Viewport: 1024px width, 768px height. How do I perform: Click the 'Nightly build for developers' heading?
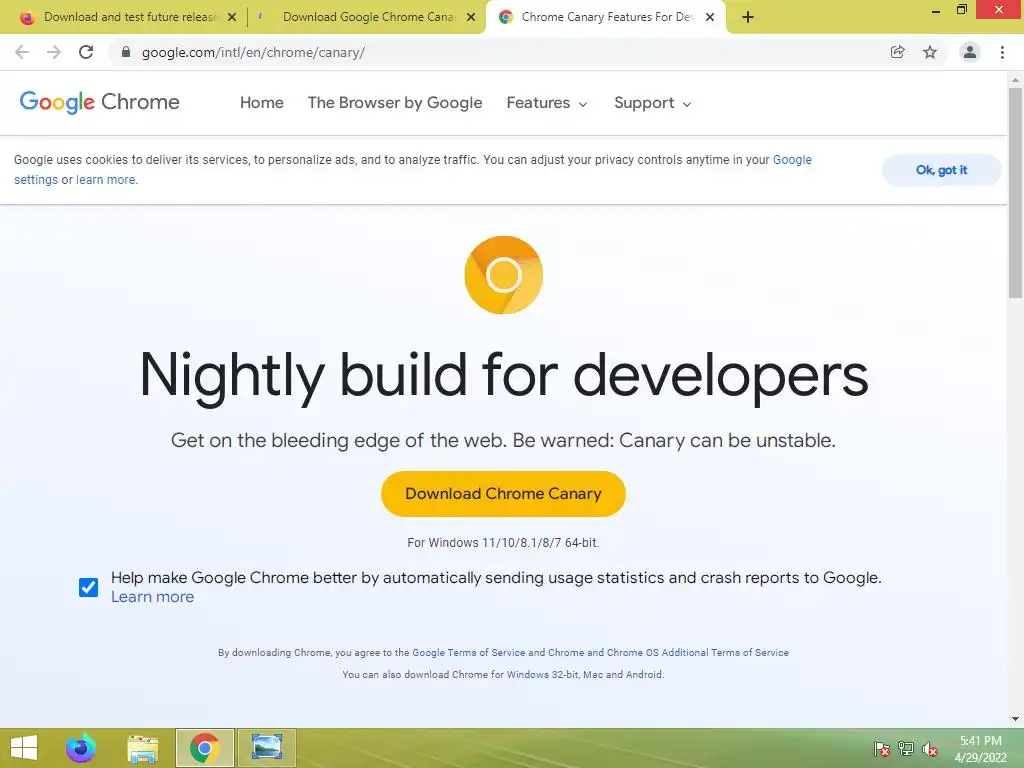(504, 376)
